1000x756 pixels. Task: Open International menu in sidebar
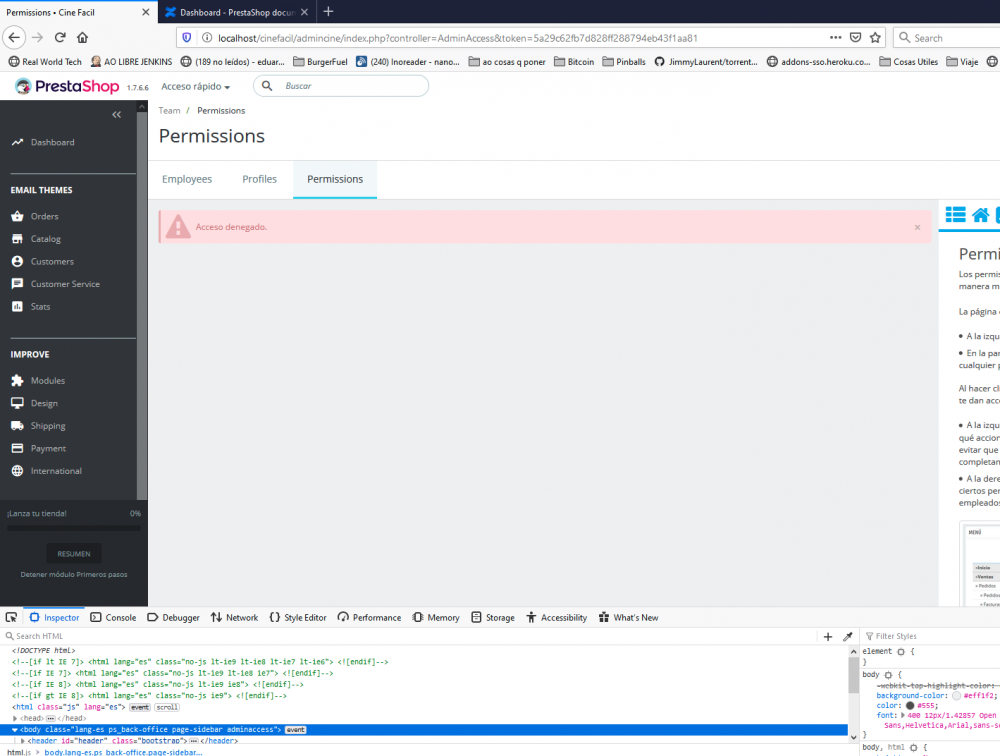(56, 471)
